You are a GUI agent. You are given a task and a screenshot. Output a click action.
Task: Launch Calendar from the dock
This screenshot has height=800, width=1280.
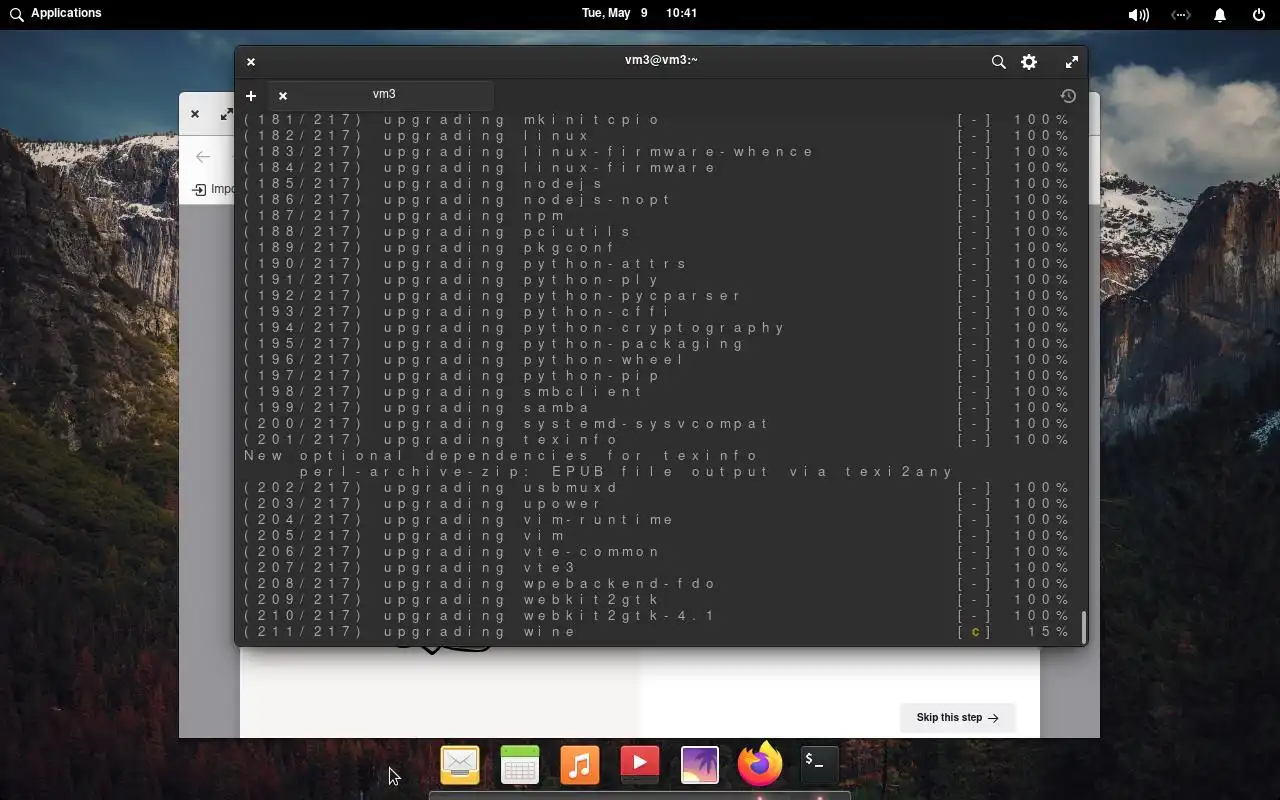point(520,765)
